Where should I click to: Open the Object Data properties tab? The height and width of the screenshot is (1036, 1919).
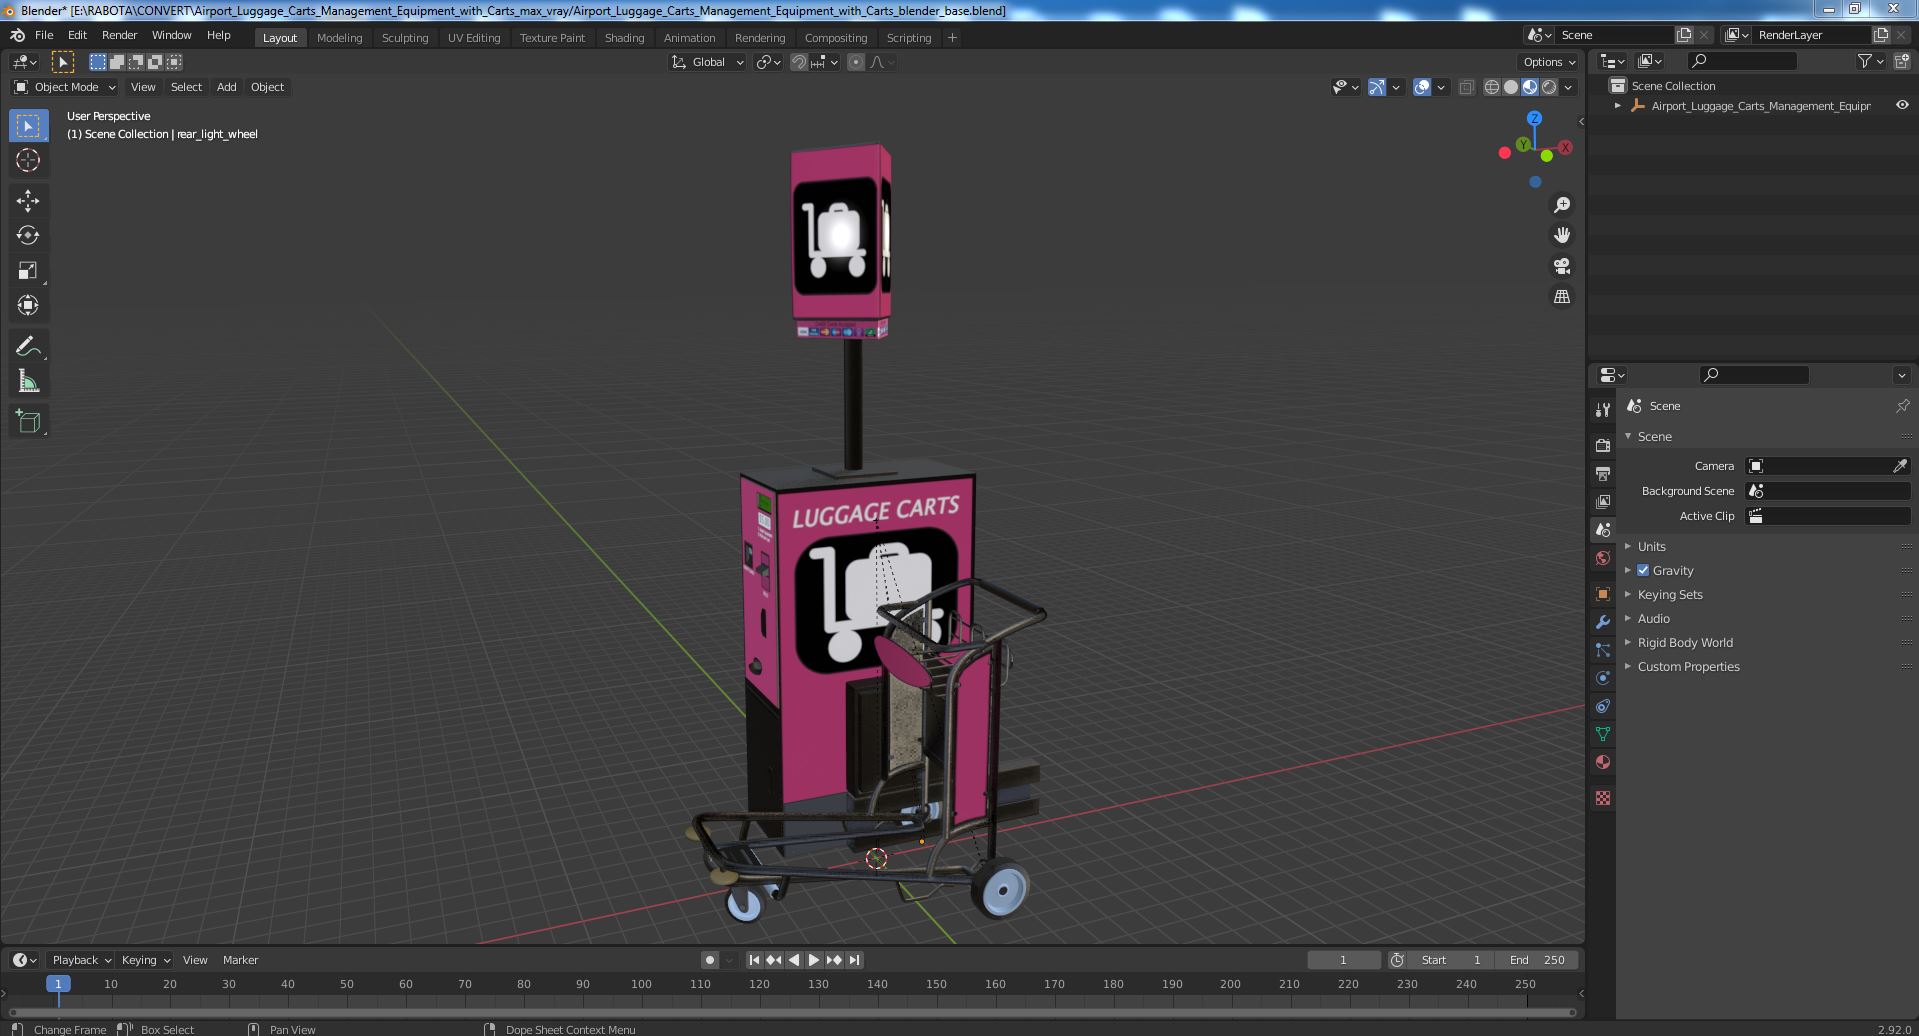point(1603,734)
